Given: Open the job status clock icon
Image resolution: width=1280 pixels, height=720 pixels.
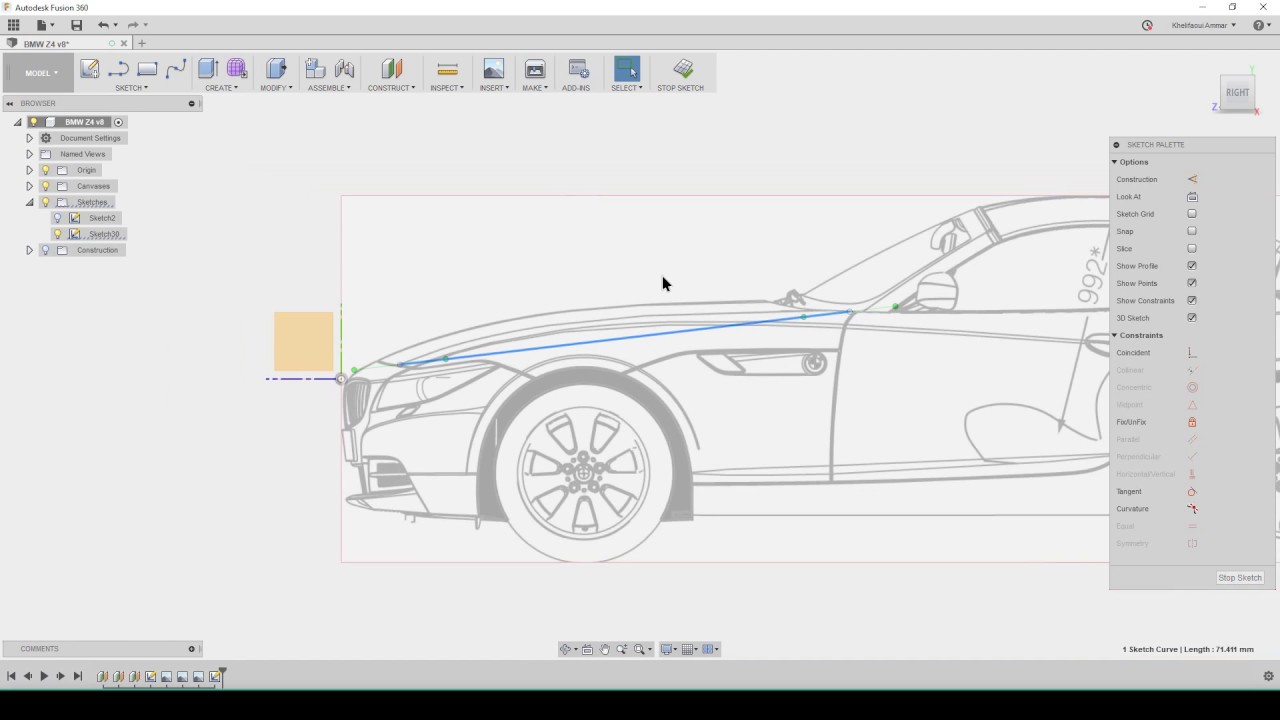Looking at the screenshot, I should (1147, 25).
